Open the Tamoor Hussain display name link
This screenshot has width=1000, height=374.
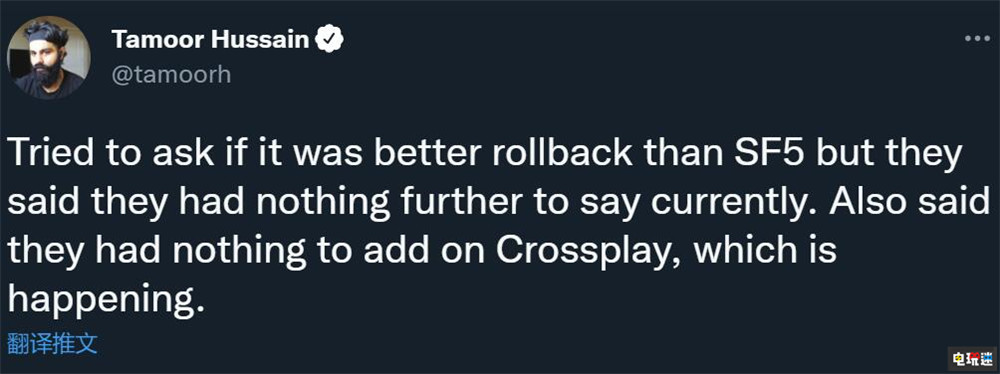[x=210, y=40]
